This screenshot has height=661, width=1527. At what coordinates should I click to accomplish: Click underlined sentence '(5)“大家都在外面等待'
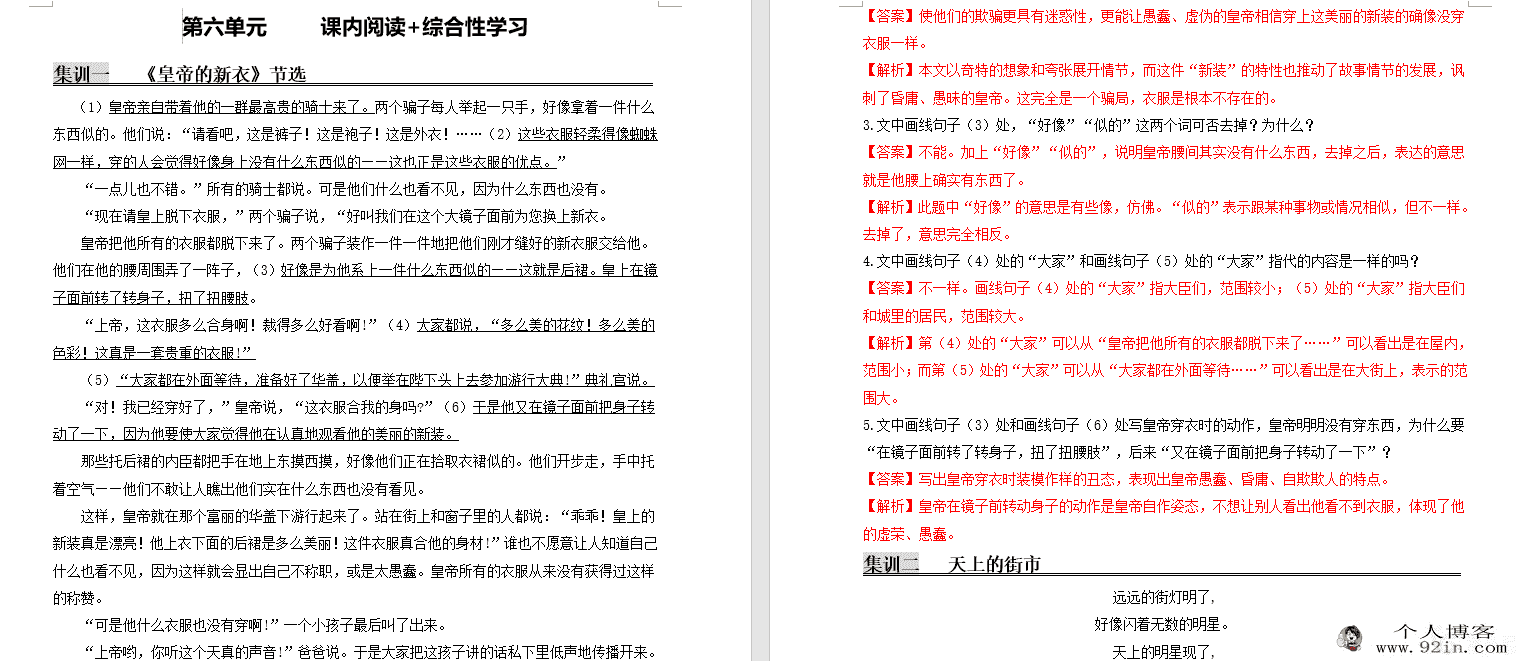(x=370, y=380)
